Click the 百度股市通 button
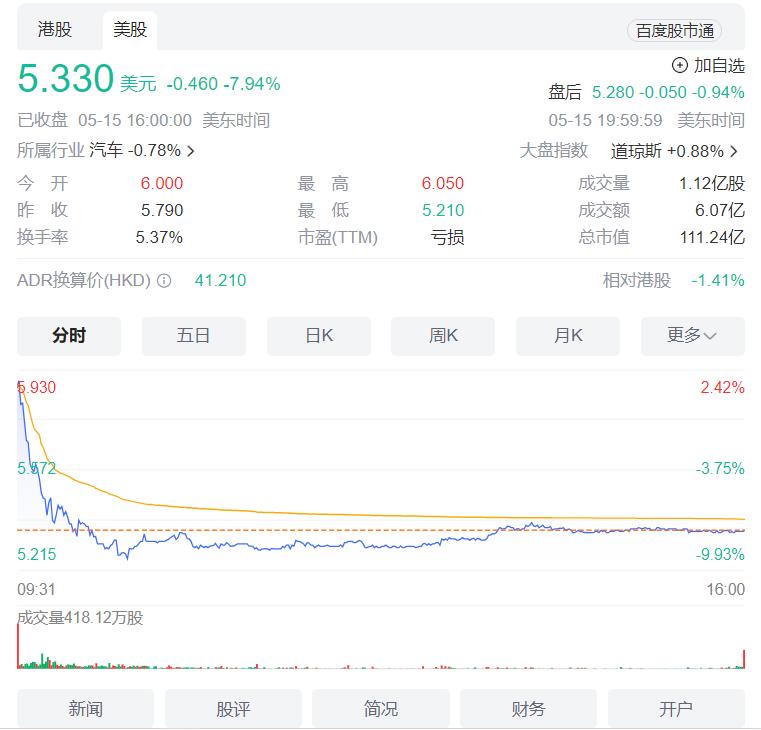The width and height of the screenshot is (761, 730). pos(676,31)
